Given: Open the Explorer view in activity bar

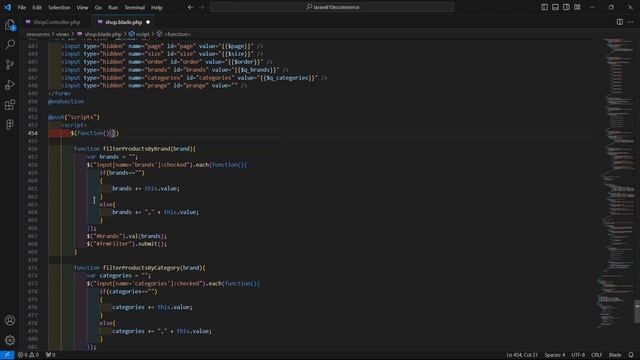Looking at the screenshot, I should tap(10, 25).
